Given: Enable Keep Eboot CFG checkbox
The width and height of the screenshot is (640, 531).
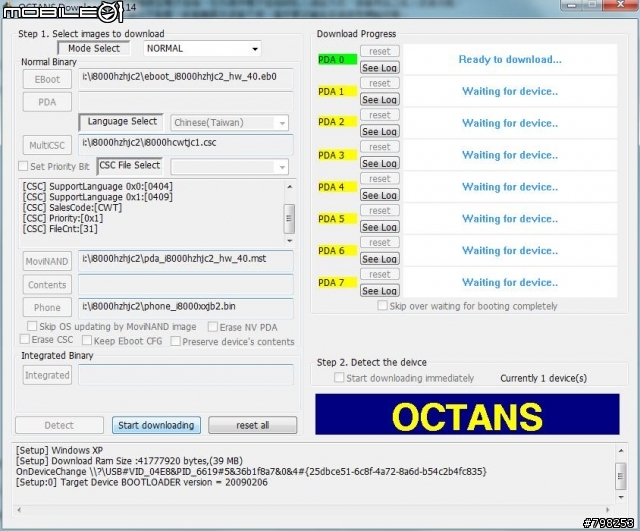Looking at the screenshot, I should tap(87, 340).
